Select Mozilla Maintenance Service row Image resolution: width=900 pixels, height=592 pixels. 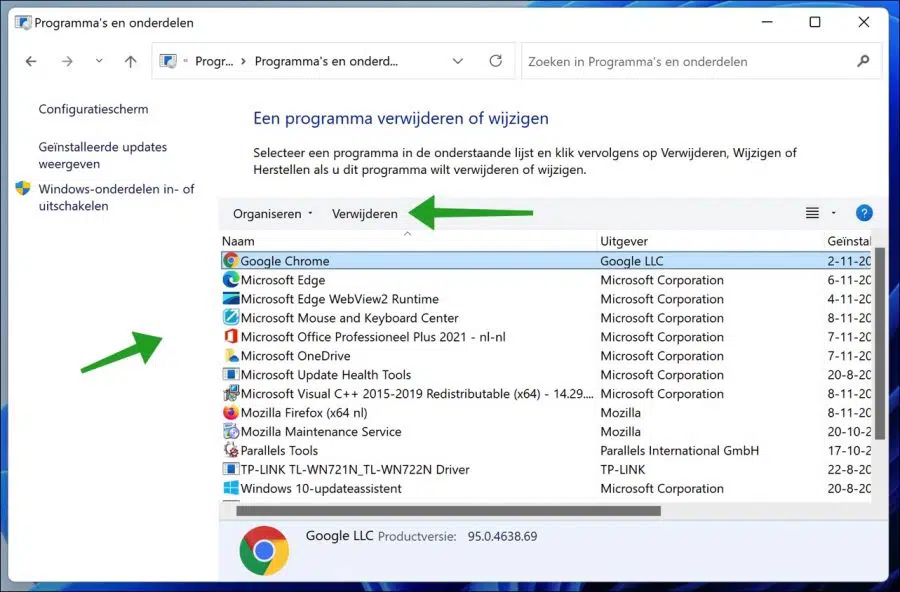(321, 431)
